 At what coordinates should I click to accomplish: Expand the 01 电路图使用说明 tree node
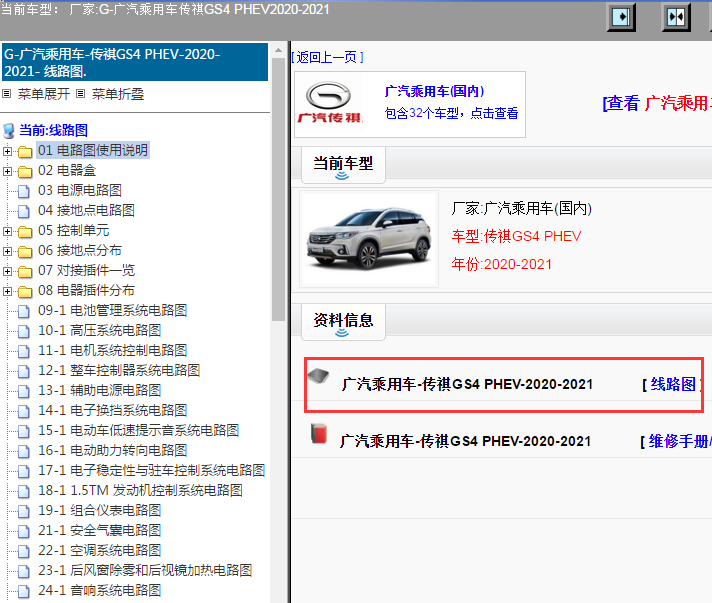(7, 151)
